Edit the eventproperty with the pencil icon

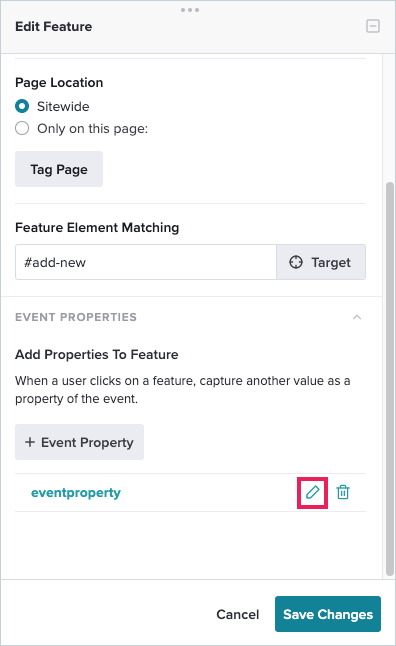312,492
